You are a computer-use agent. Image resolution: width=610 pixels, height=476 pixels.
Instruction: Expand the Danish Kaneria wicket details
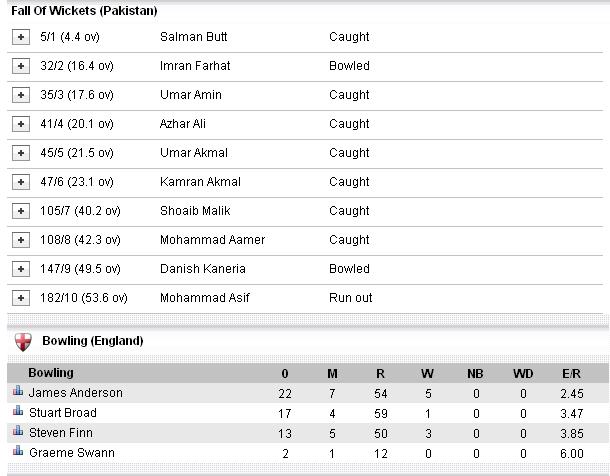[x=21, y=269]
